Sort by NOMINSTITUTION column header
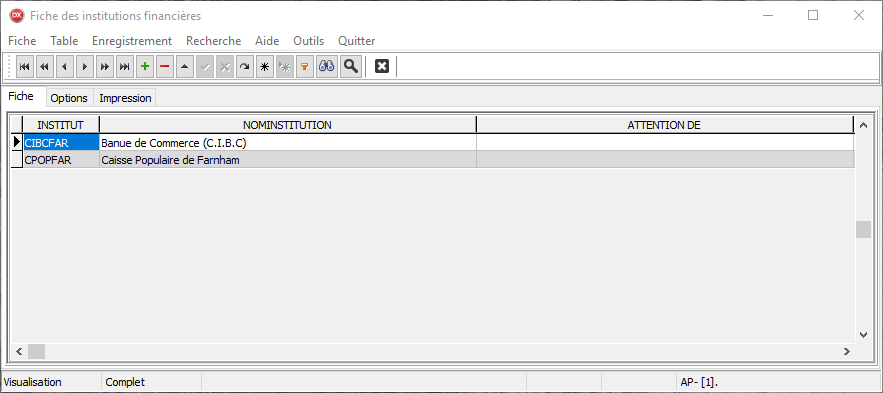The image size is (883, 393). 288,125
